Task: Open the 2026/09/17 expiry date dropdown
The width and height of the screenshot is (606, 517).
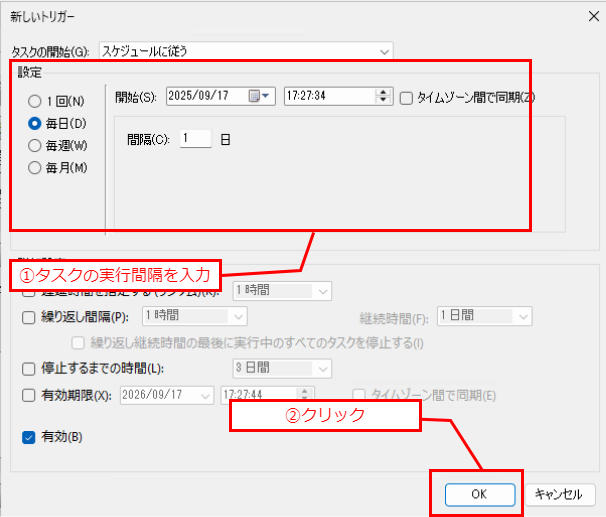Action: tap(167, 395)
